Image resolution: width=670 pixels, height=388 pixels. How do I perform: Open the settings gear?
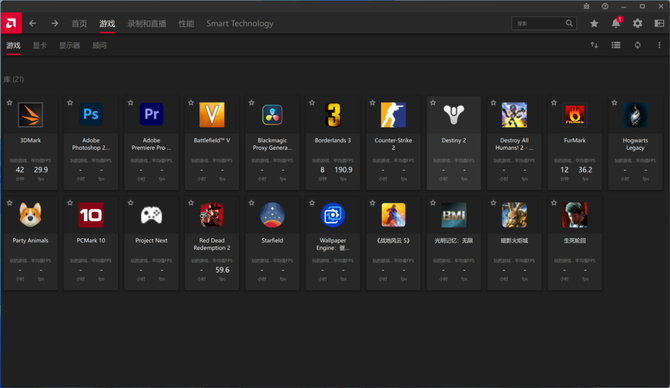638,24
